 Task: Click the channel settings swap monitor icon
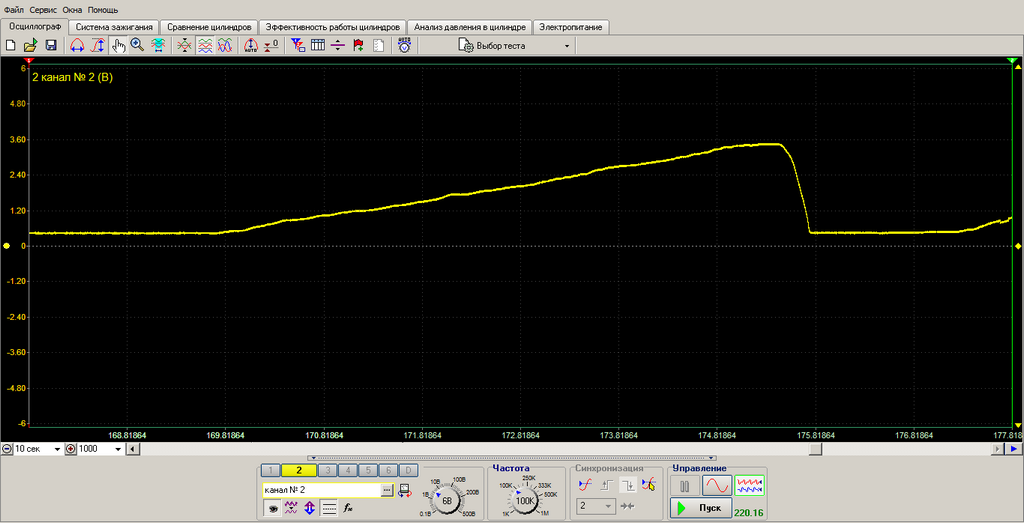(x=404, y=490)
